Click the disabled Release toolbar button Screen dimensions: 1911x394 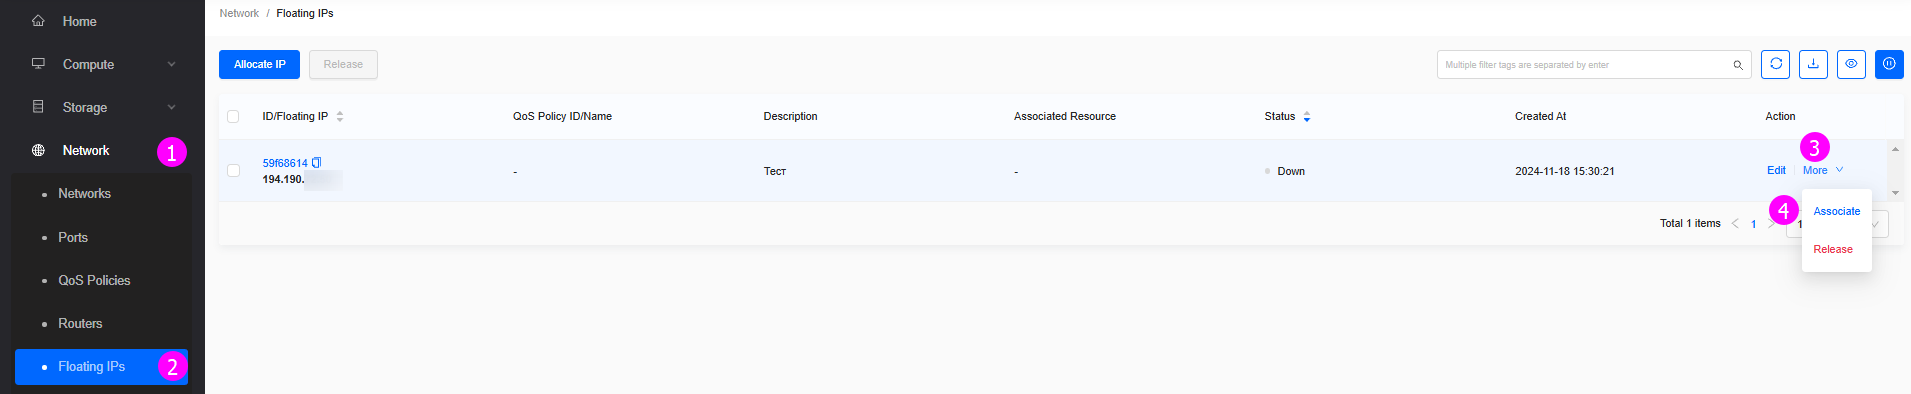click(x=343, y=64)
